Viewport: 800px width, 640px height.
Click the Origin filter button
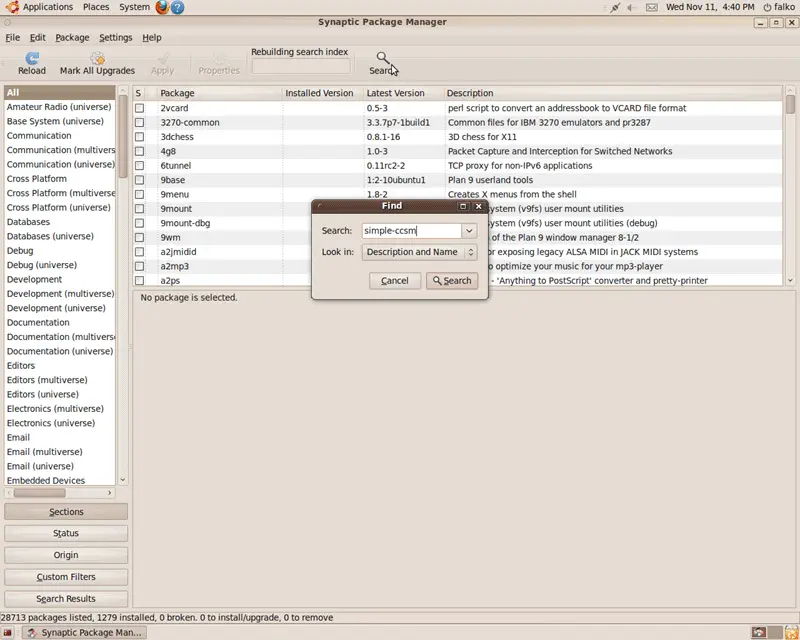click(x=66, y=555)
